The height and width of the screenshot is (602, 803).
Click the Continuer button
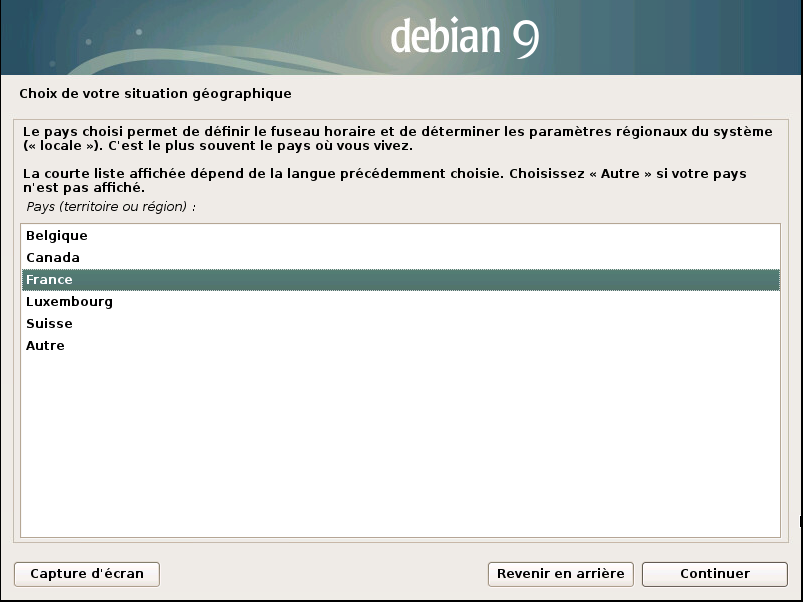(x=714, y=574)
